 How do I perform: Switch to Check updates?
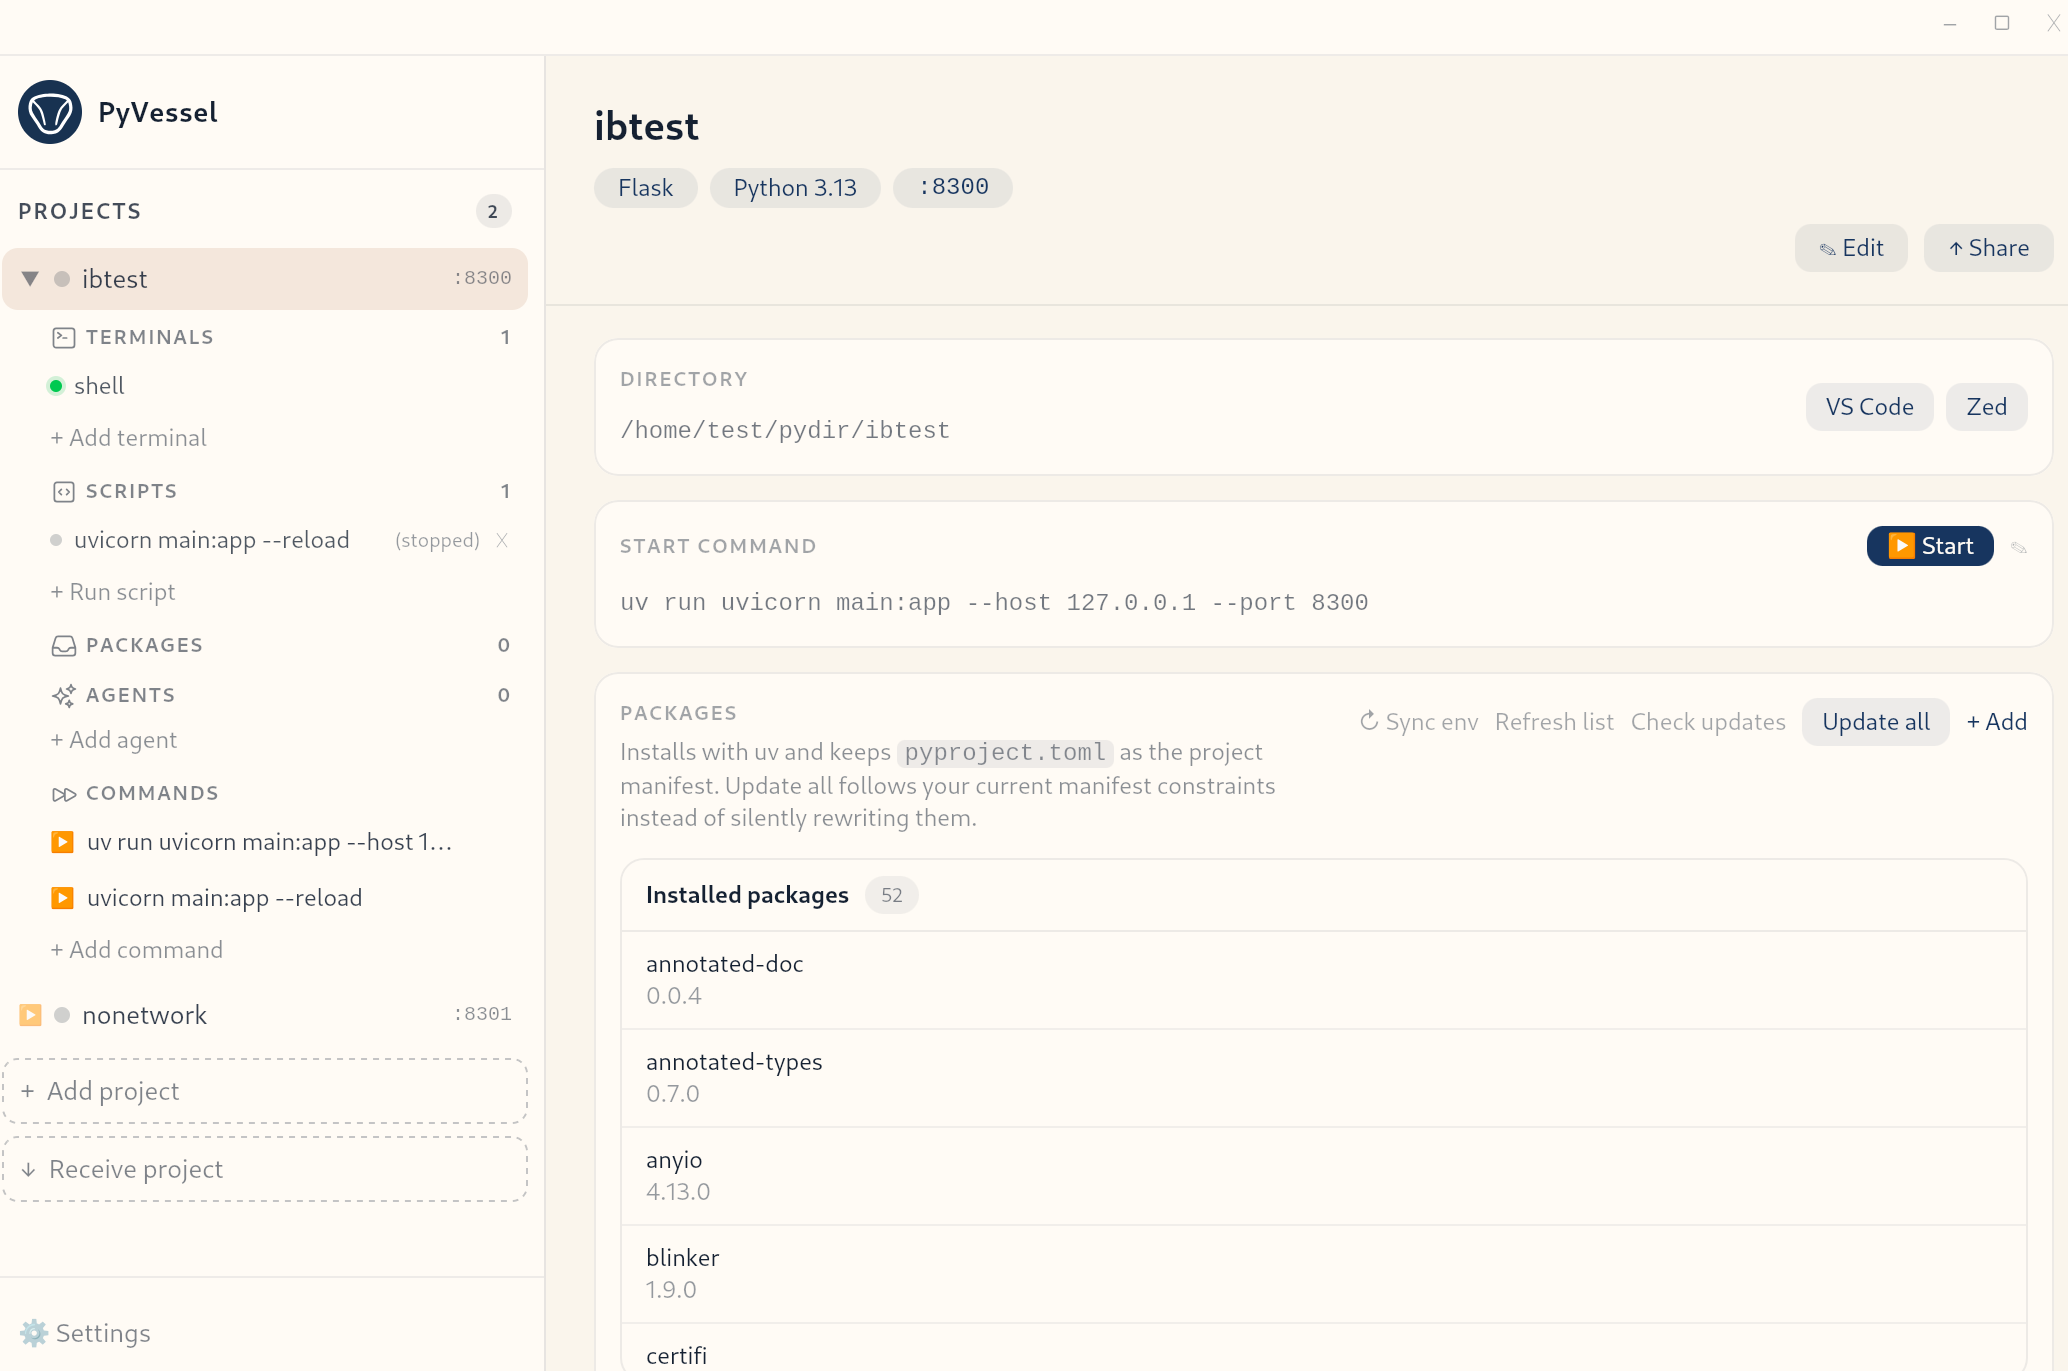coord(1708,721)
